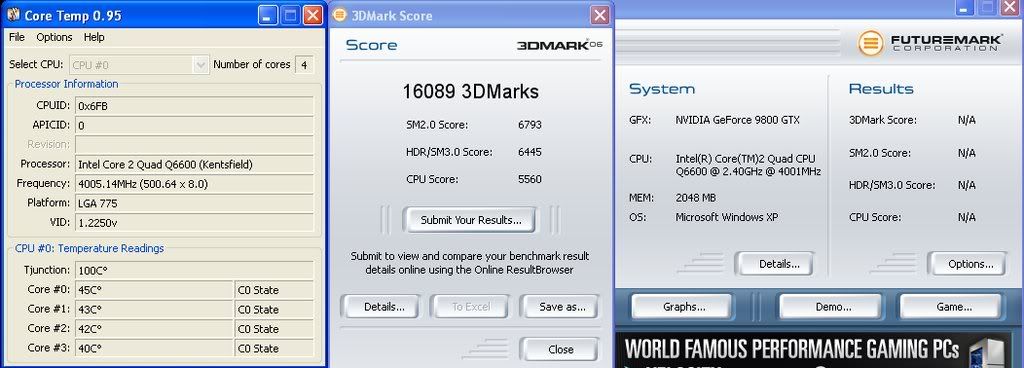The image size is (1024, 368).
Task: Minimize the Core Temp window
Action: 267,15
